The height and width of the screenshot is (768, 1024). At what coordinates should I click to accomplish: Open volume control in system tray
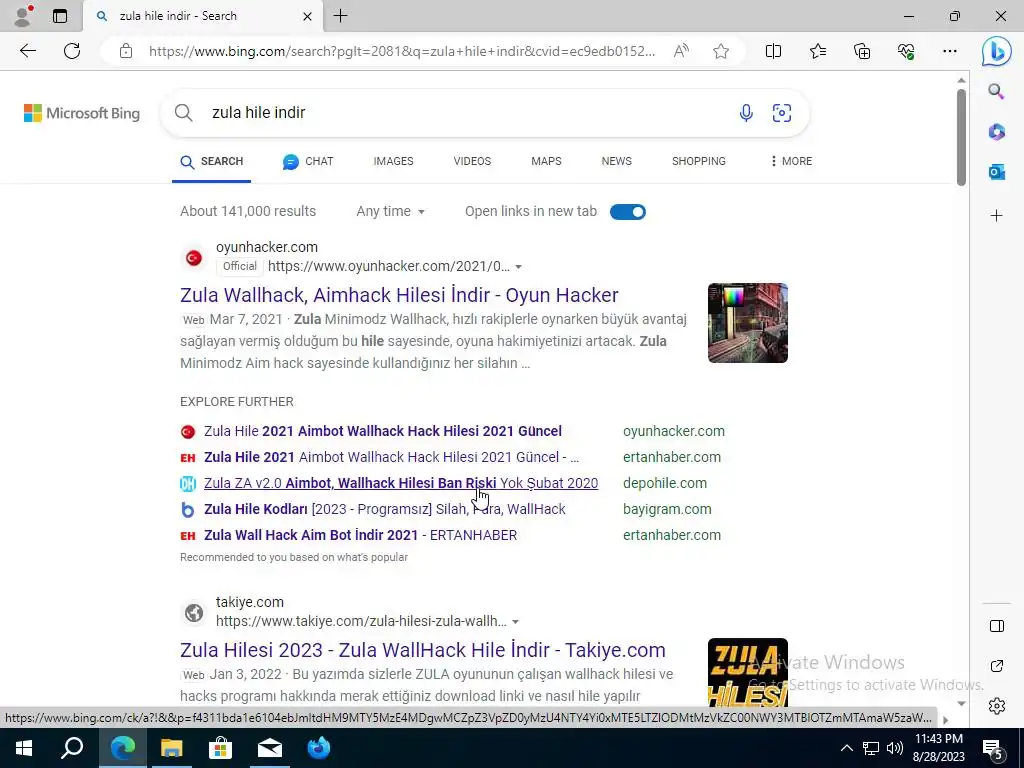[x=895, y=748]
